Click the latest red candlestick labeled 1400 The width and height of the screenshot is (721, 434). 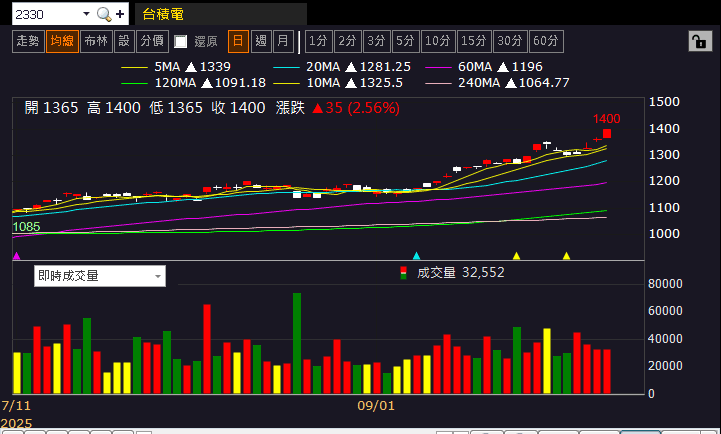607,133
